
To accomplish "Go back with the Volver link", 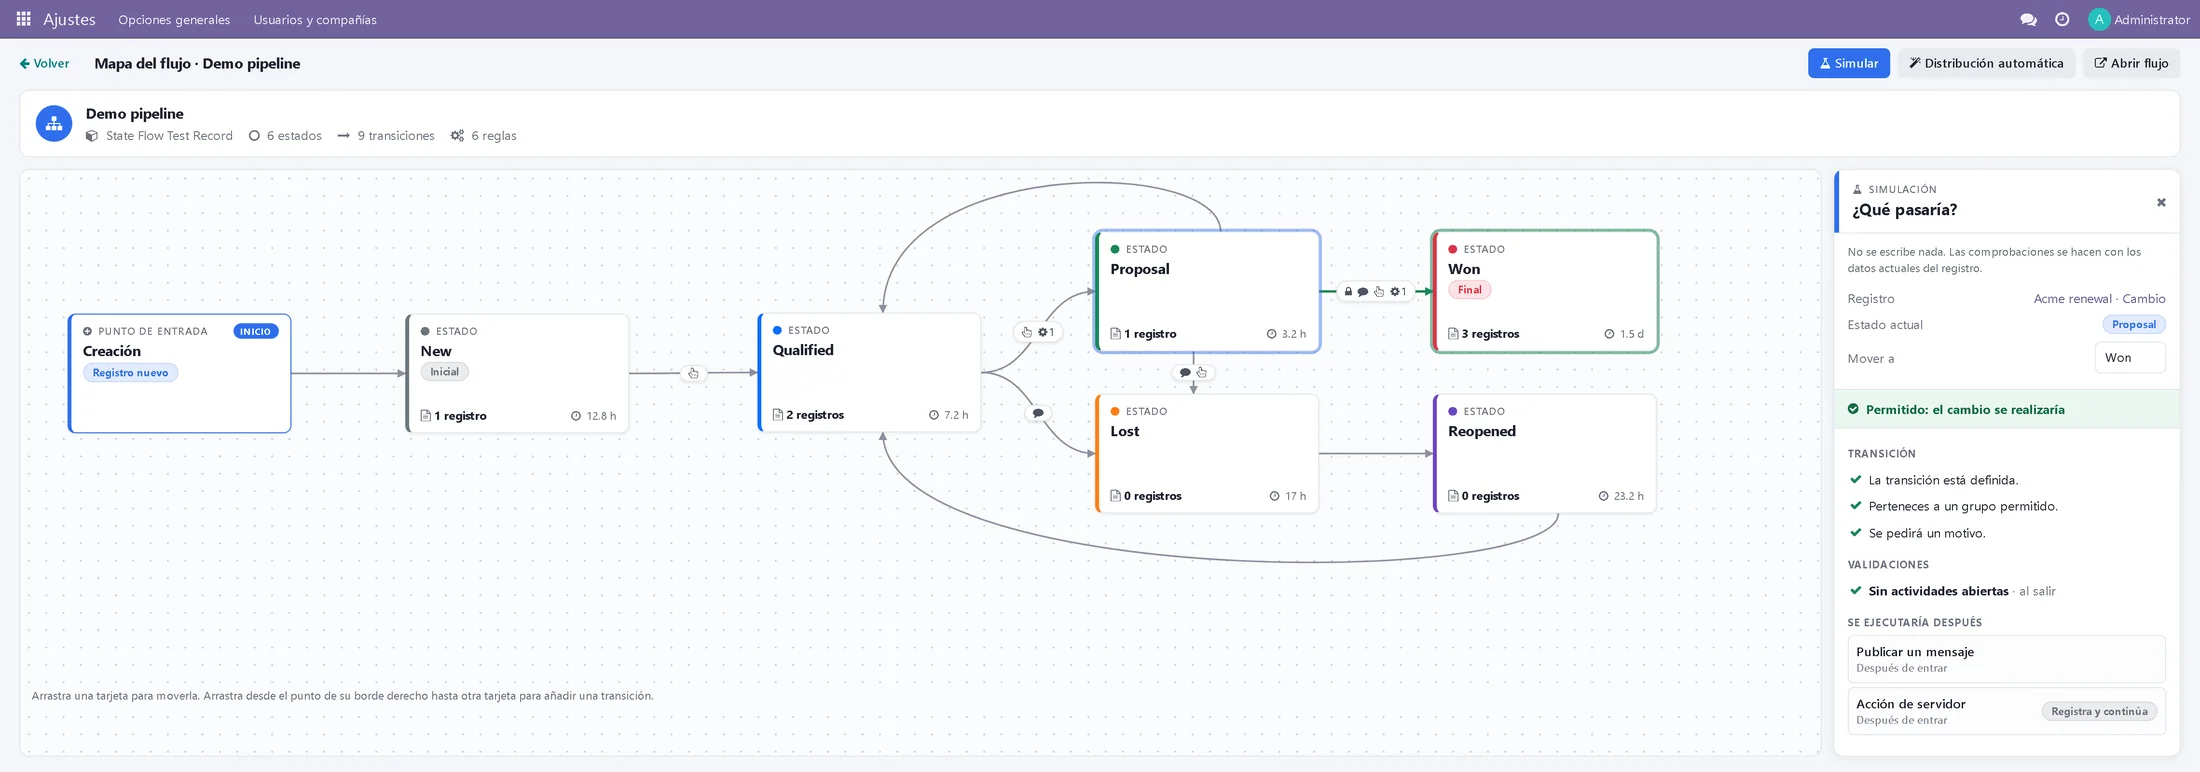I will pos(45,63).
